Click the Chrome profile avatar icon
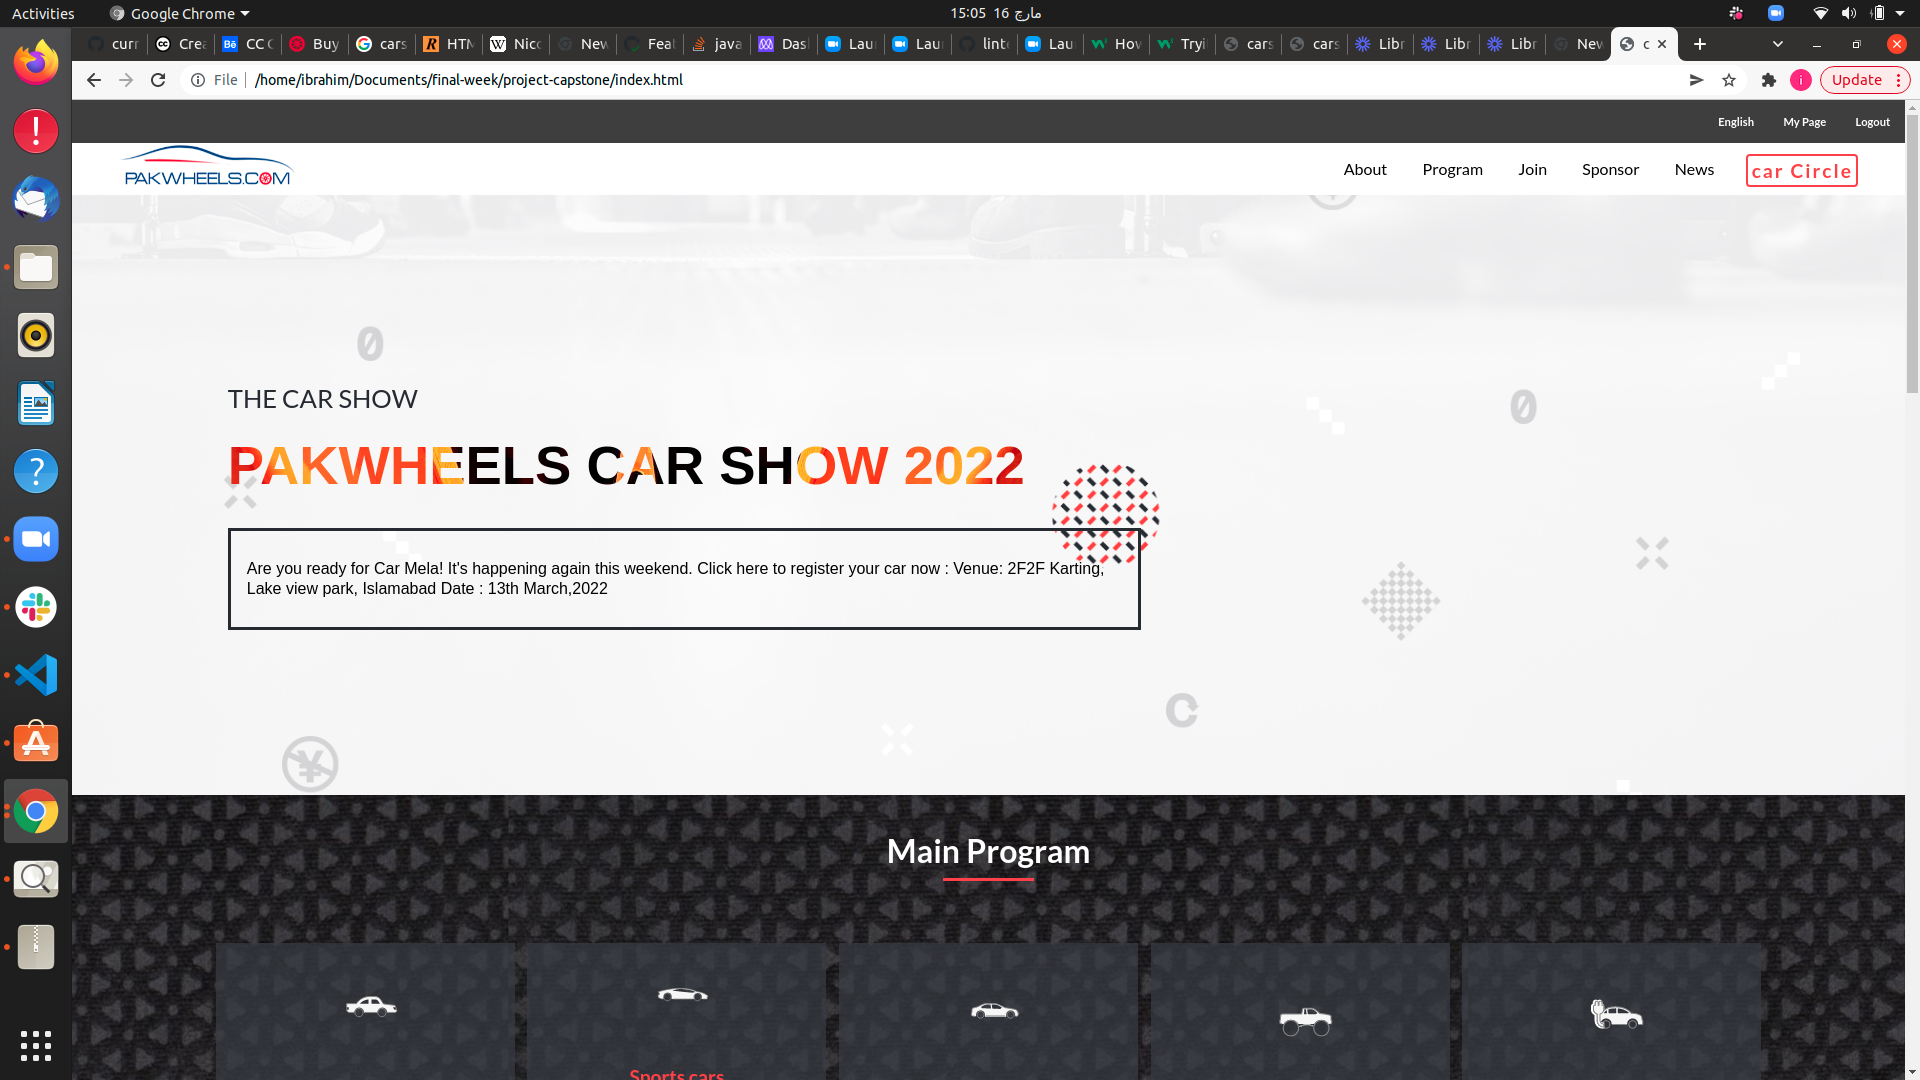The width and height of the screenshot is (1920, 1080). 1801,80
